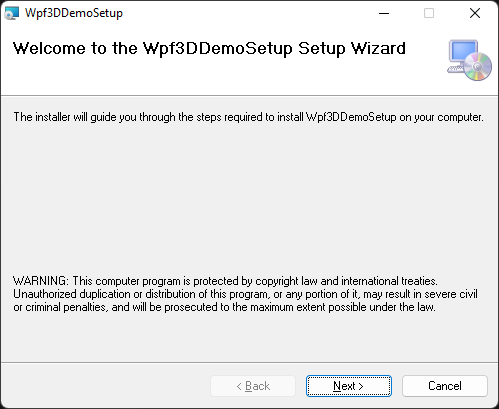Click the WARNING word in copyright notice
The image size is (499, 409).
[41, 281]
